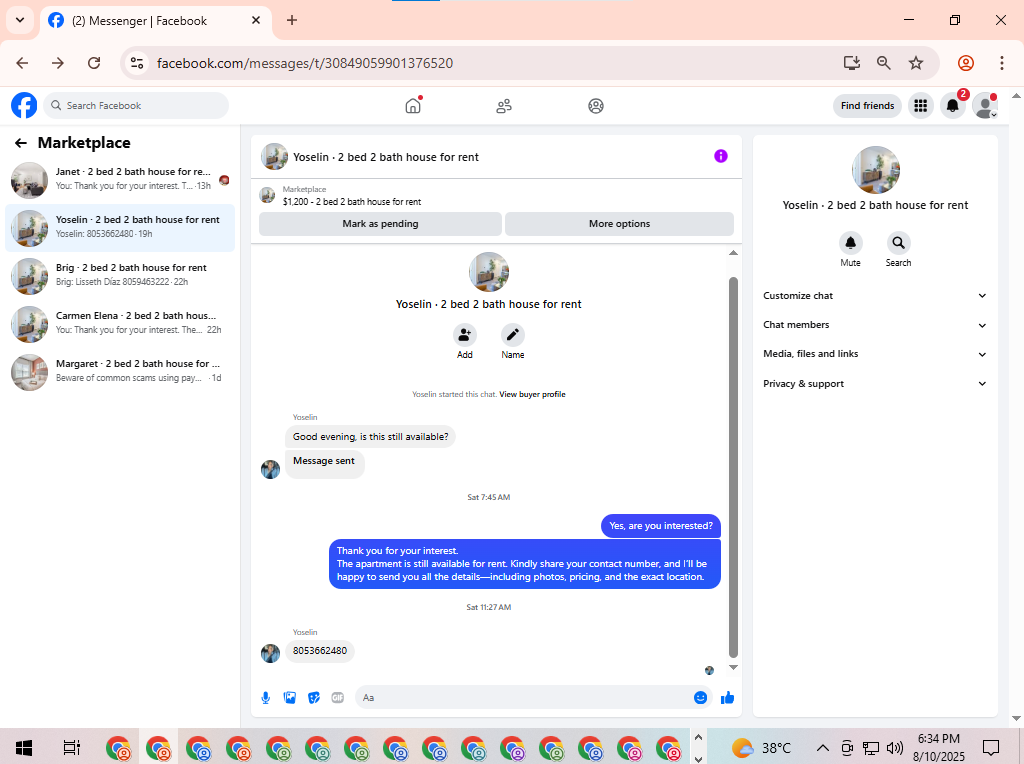Image resolution: width=1024 pixels, height=764 pixels.
Task: View site information icon in address bar
Action: coord(137,63)
